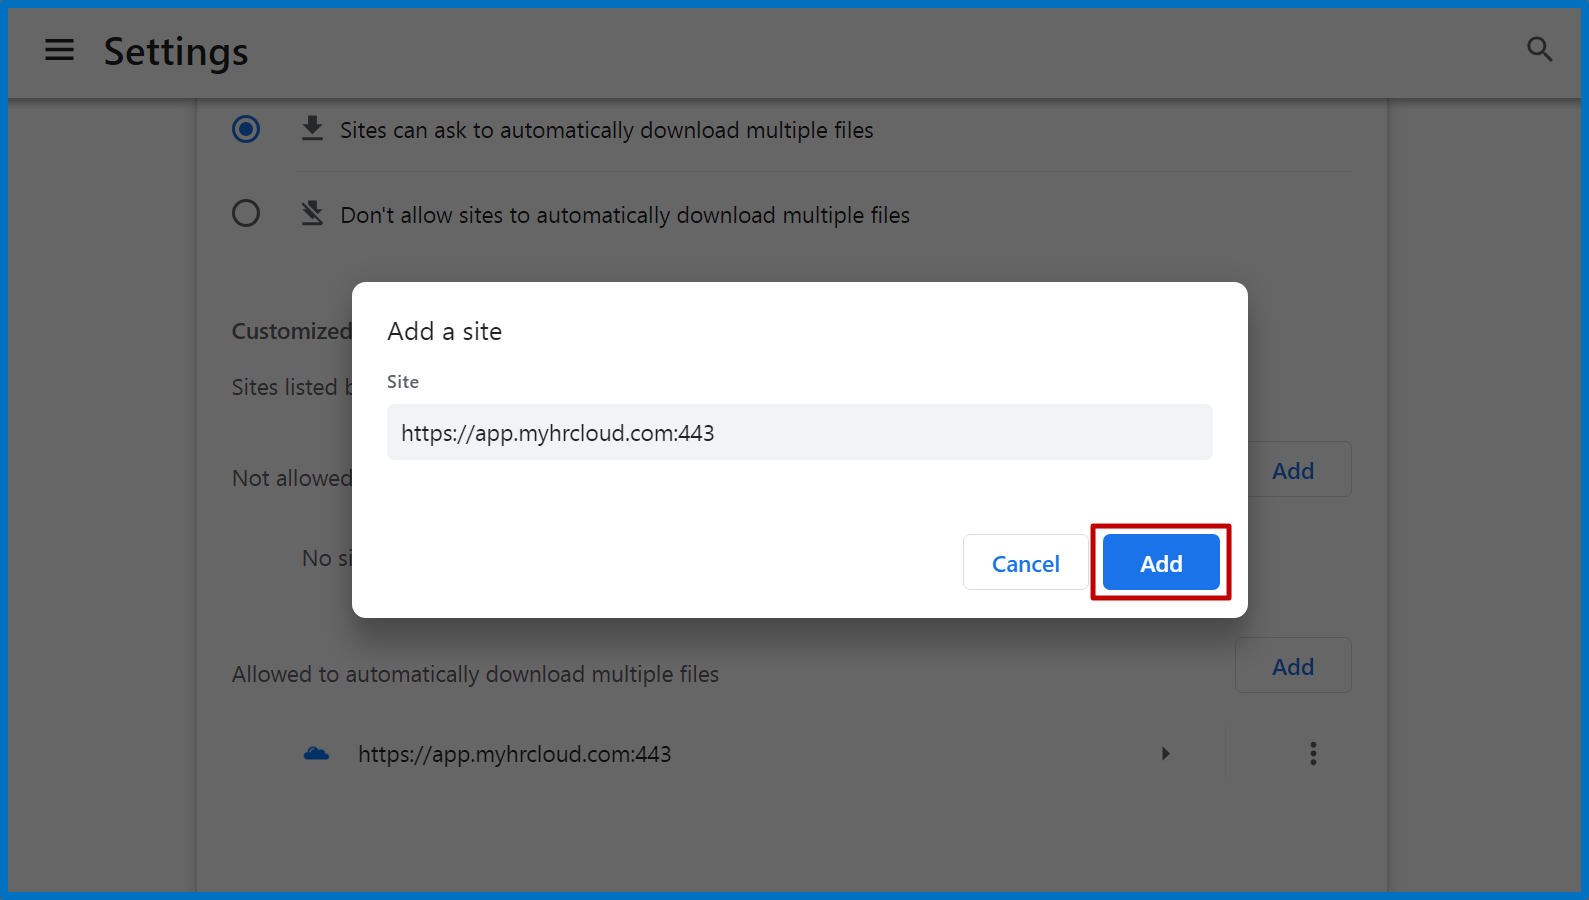Click Add button for Allowed to download list
Screen dimensions: 1589x900
coord(1293,666)
